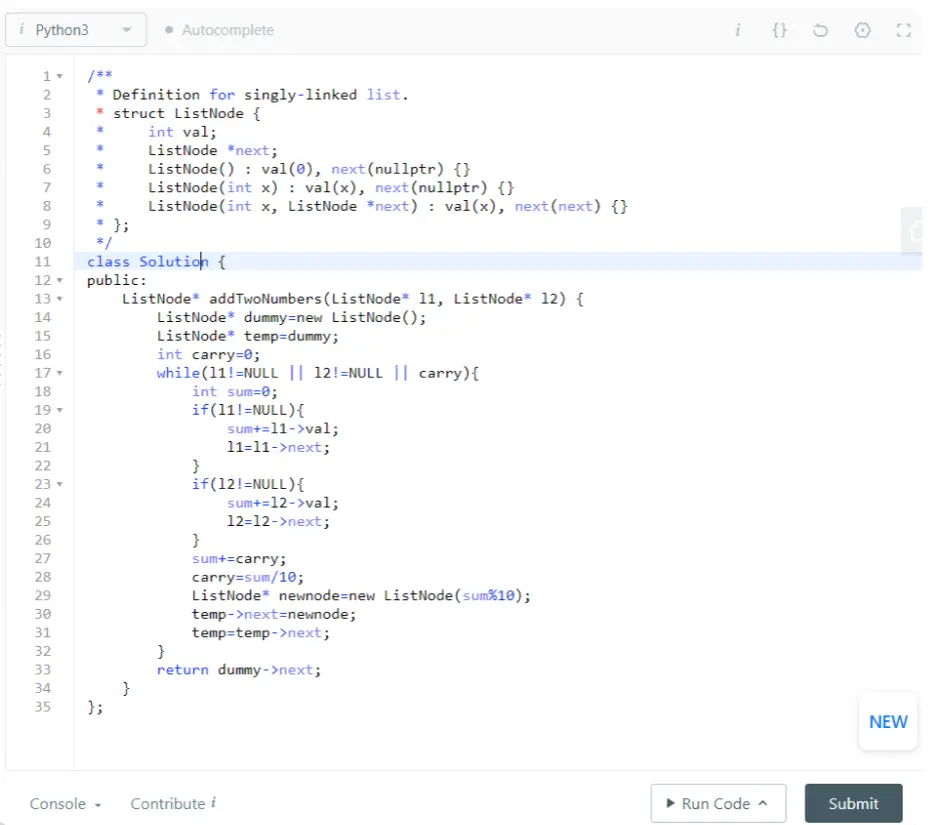This screenshot has width=936, height=825.
Task: Toggle the Autocomplete indicator
Action: pyautogui.click(x=220, y=30)
